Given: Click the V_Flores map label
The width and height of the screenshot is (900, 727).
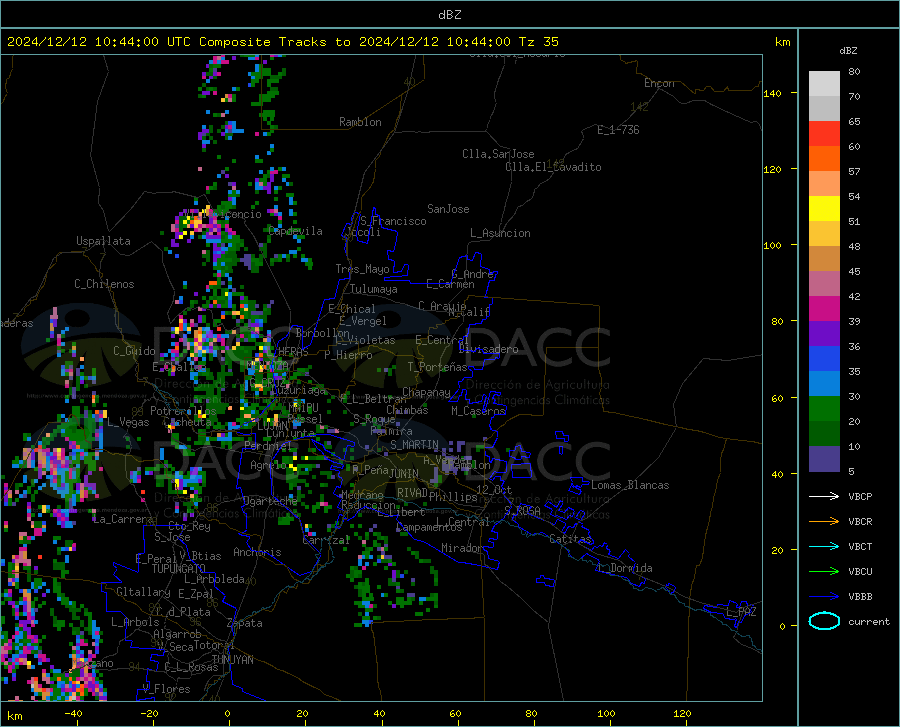Looking at the screenshot, I should [x=166, y=689].
